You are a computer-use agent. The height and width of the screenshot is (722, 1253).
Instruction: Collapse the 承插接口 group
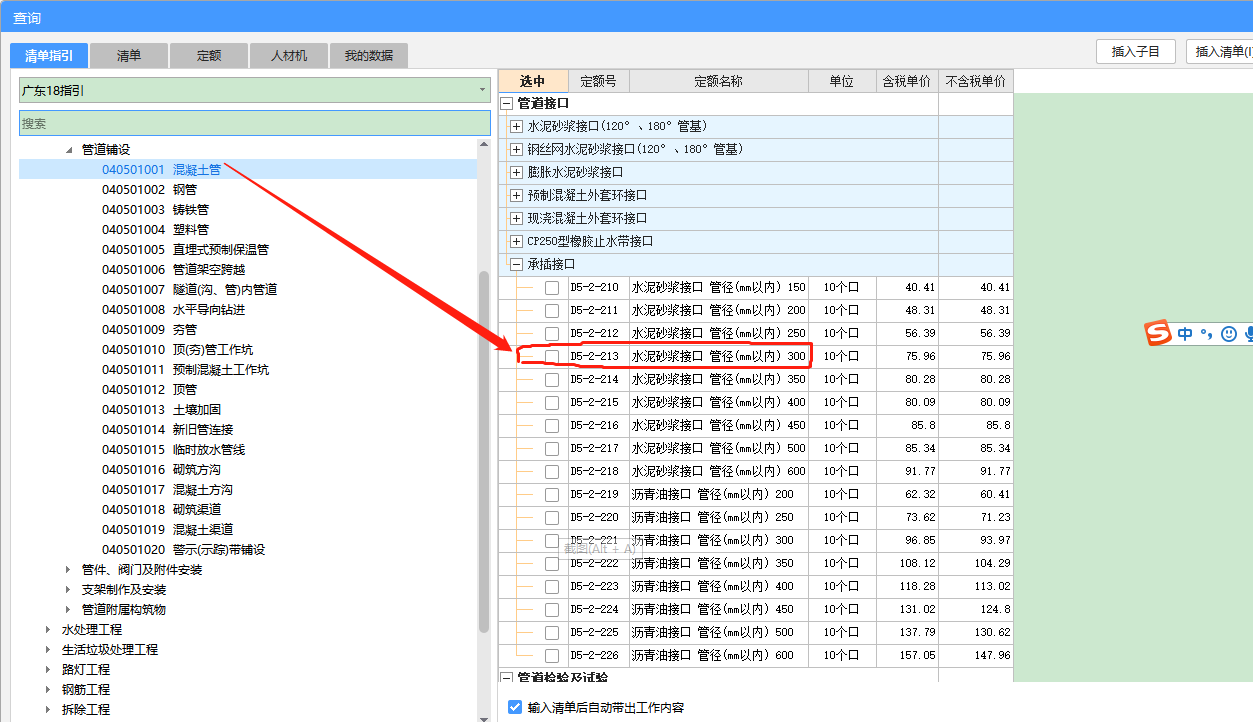[517, 264]
